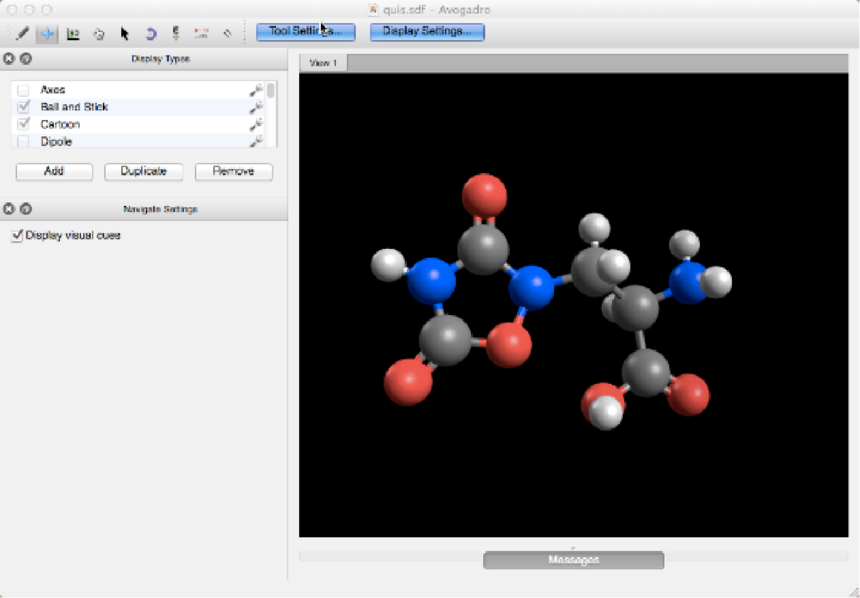
Task: Open Ball and Stick settings wrench
Action: click(256, 107)
